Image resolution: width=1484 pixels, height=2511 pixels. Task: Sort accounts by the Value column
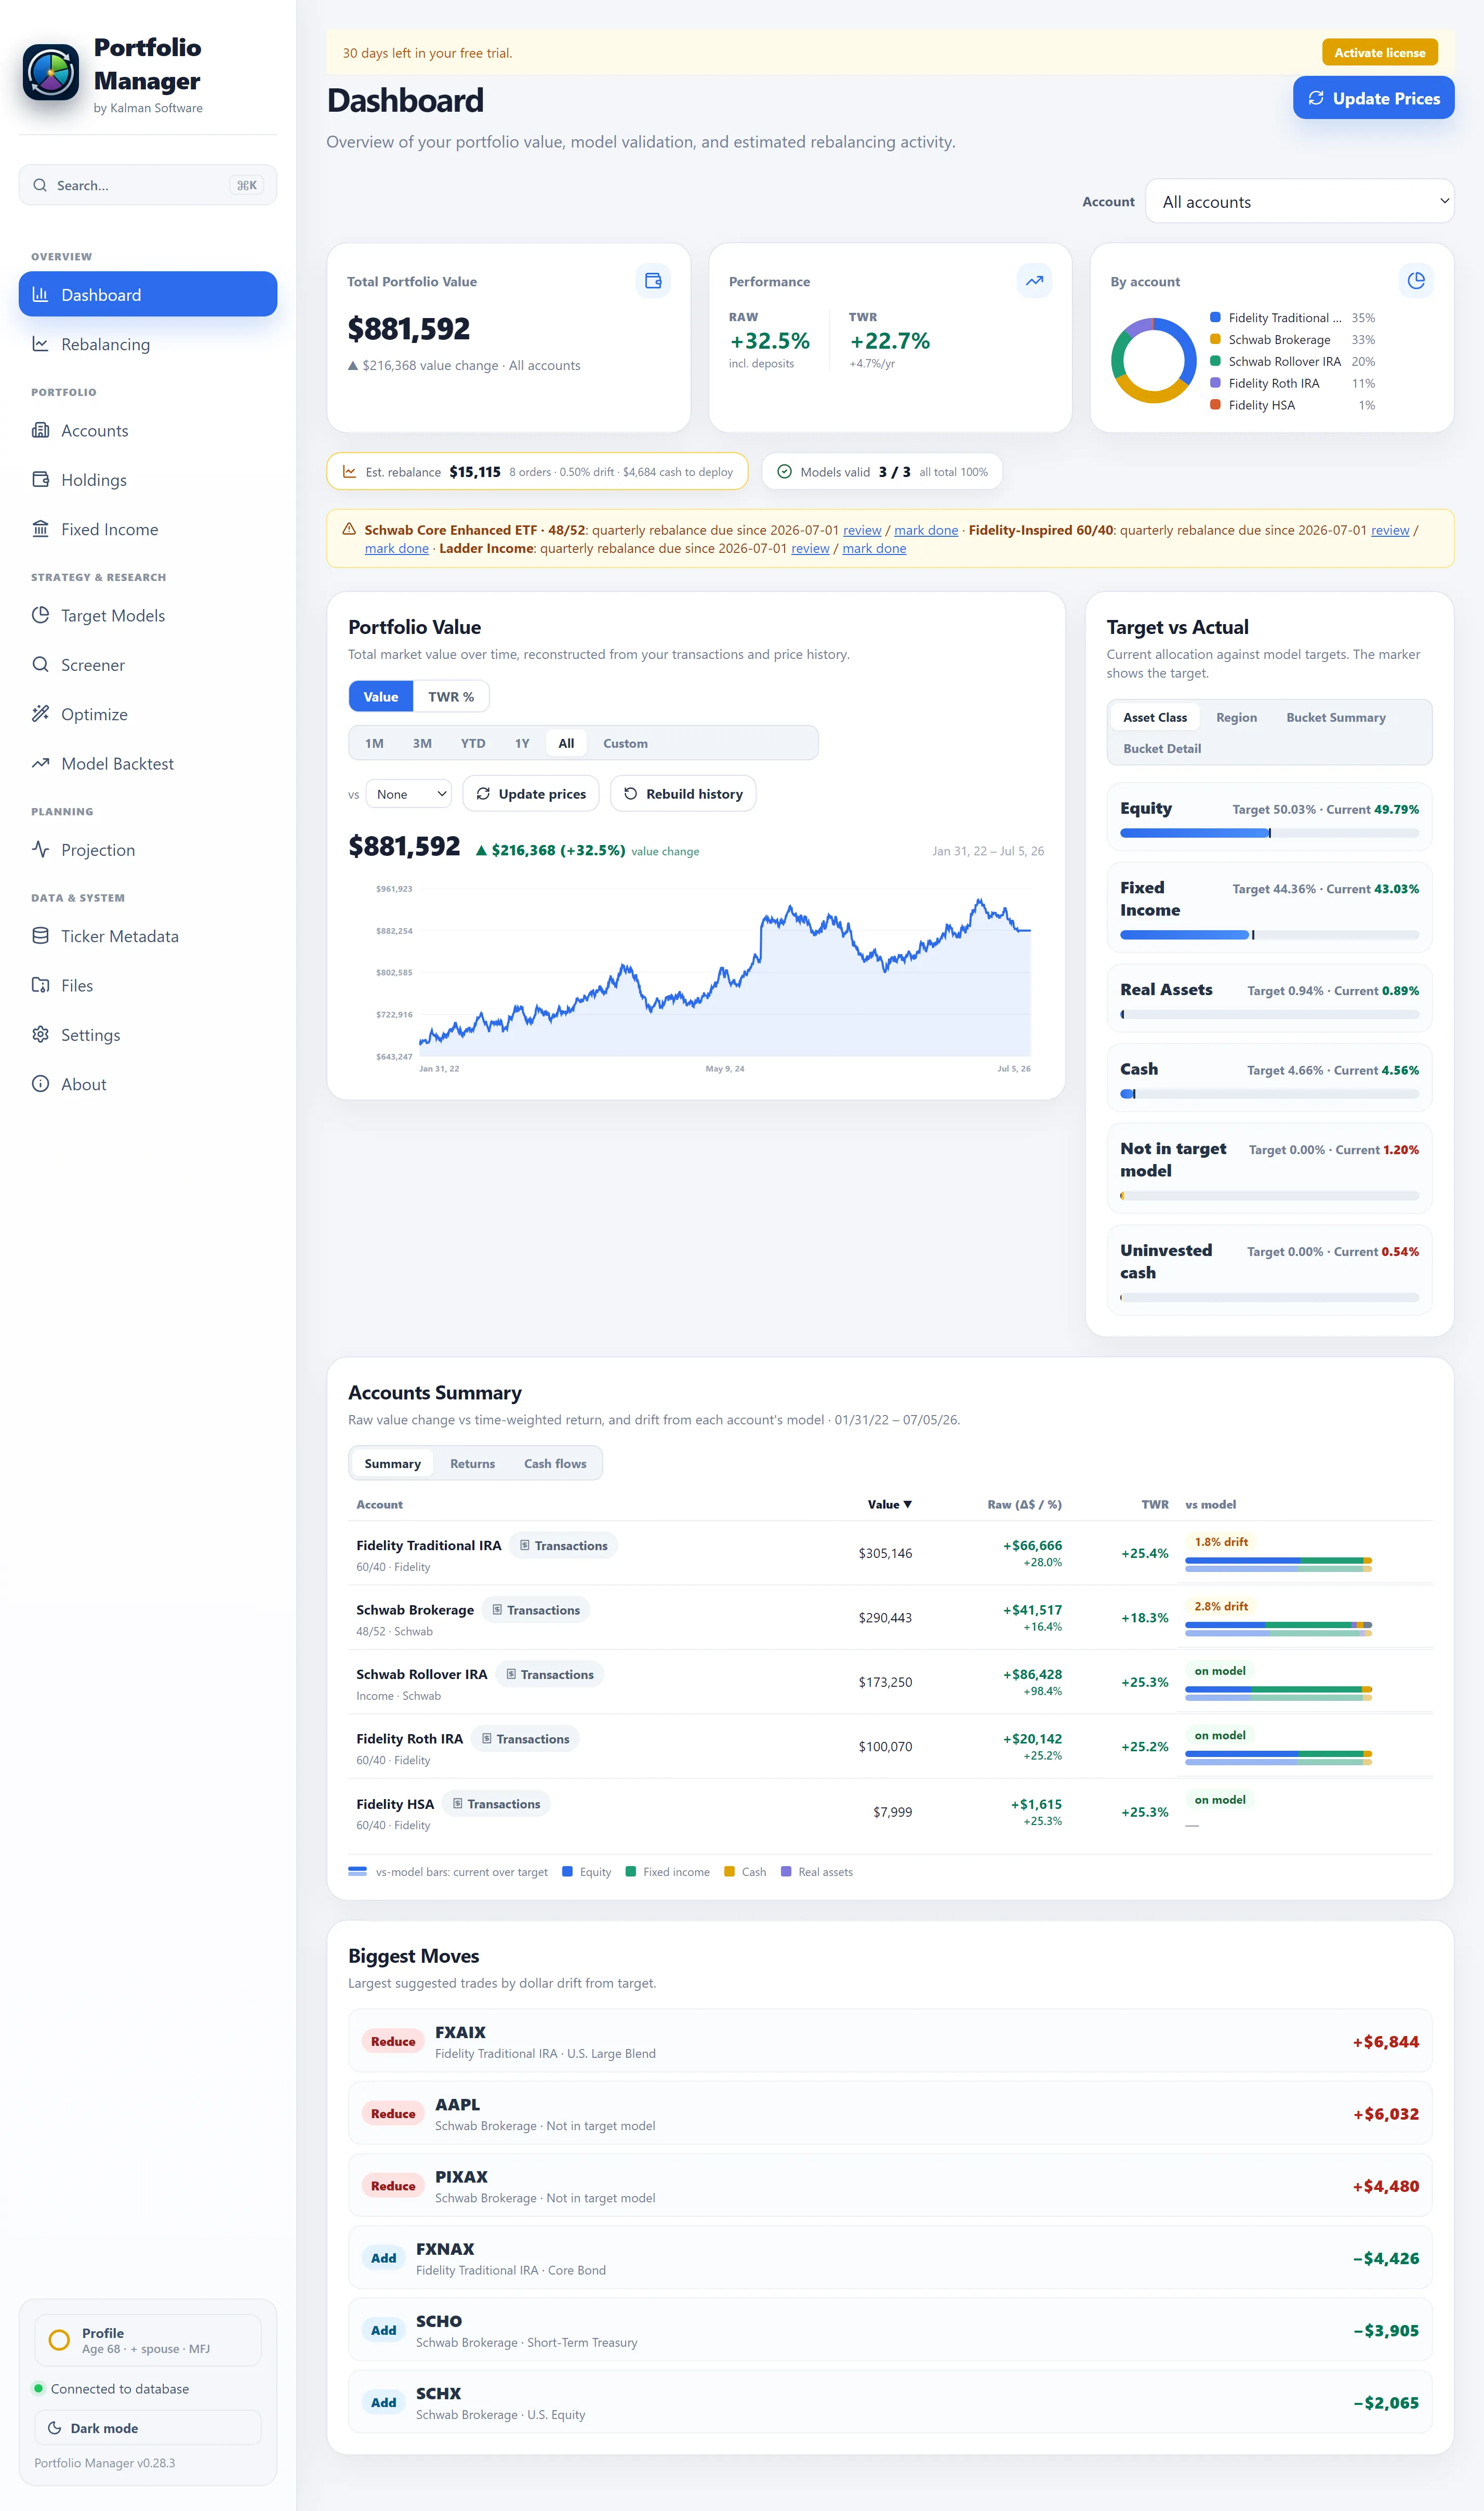(889, 1504)
